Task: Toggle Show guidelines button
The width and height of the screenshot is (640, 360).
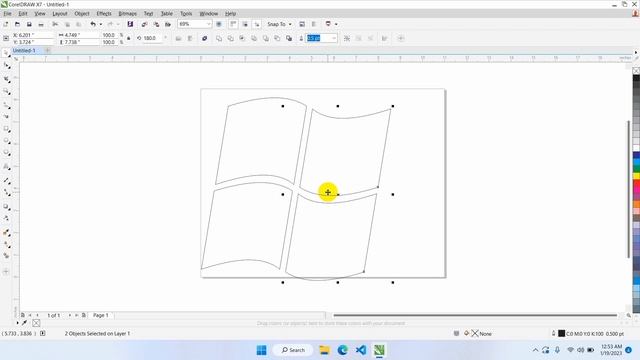Action: point(257,24)
